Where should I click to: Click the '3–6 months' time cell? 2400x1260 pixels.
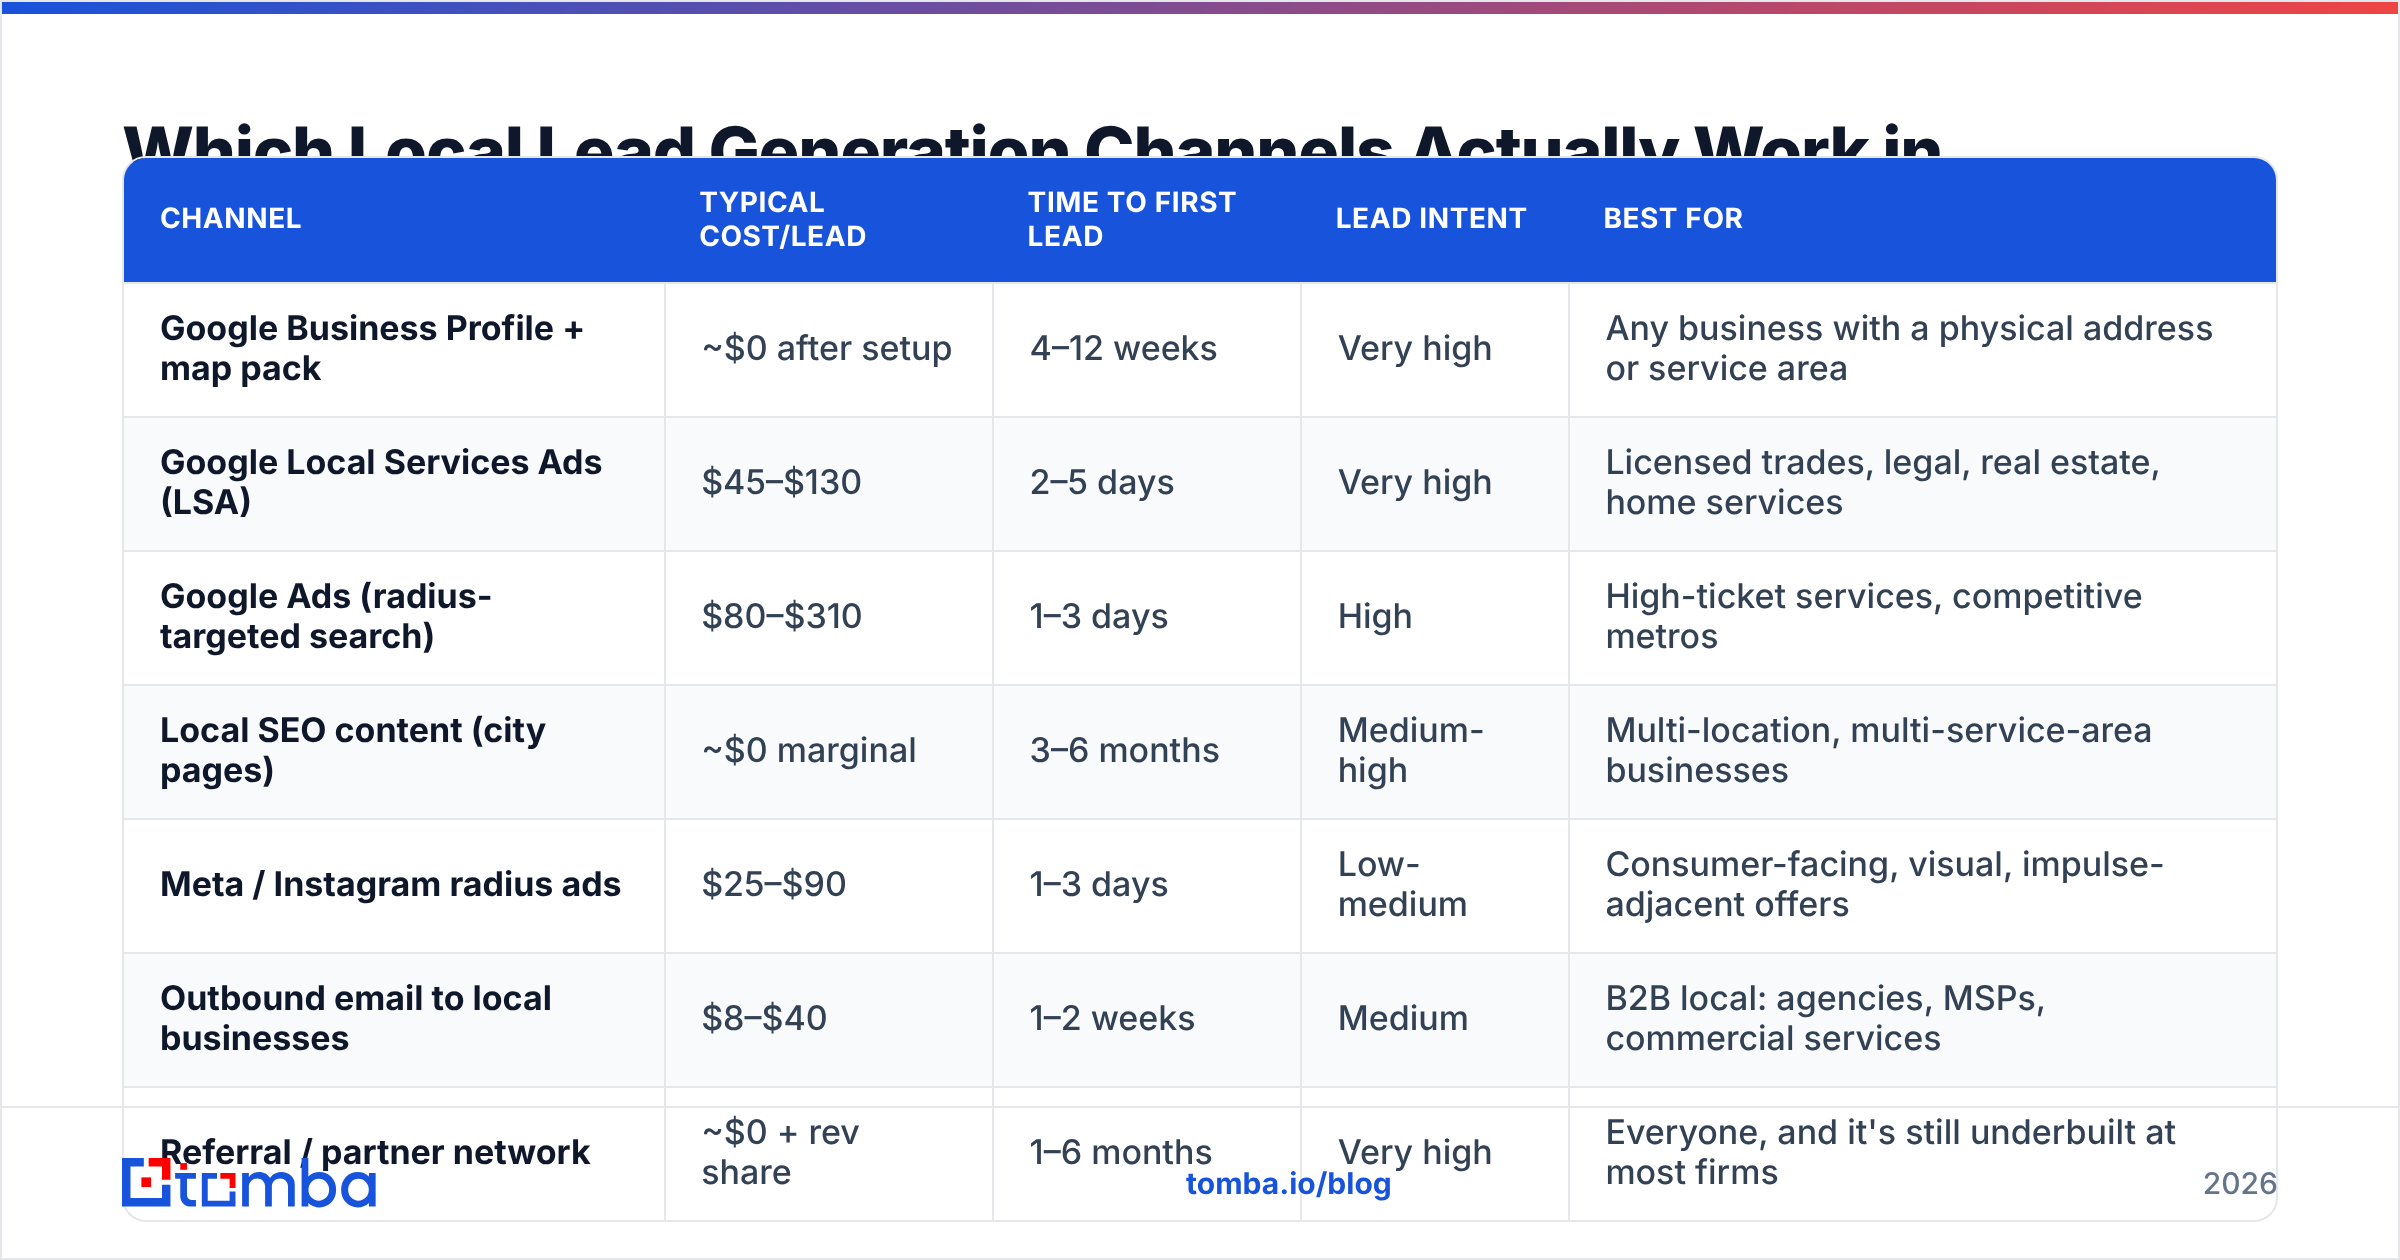1124,750
